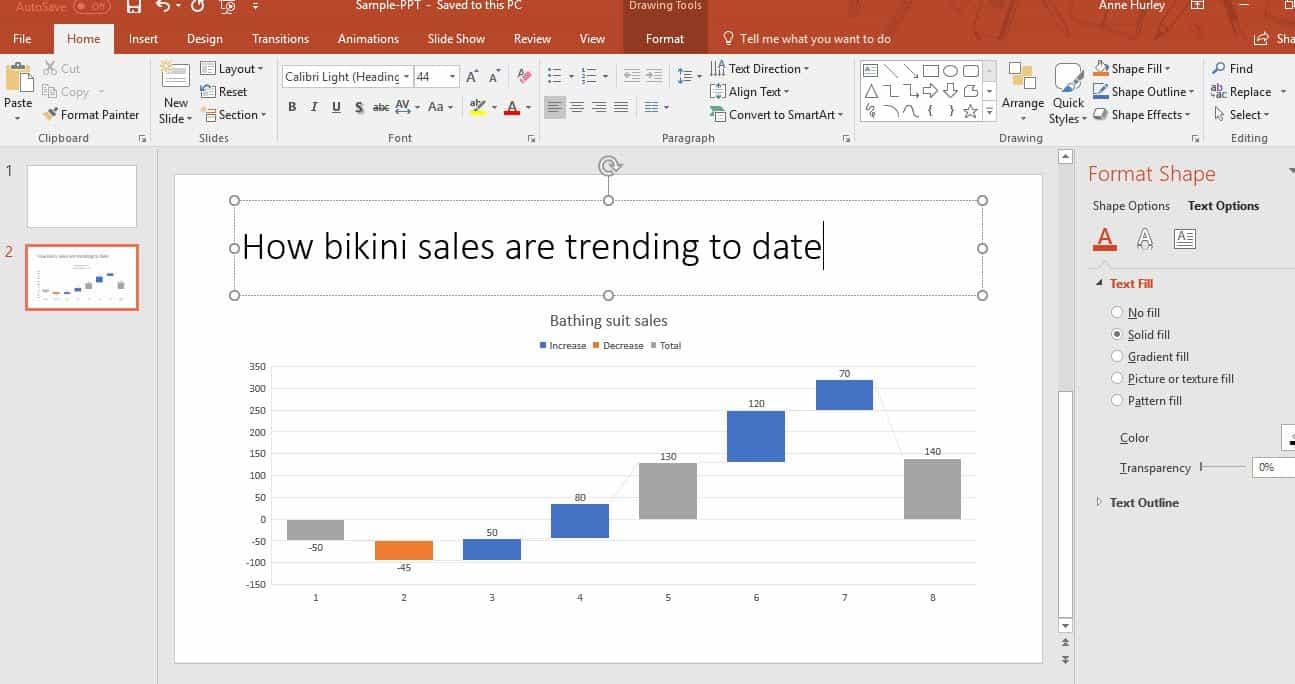1295x684 pixels.
Task: Toggle bold on selected text
Action: (292, 107)
